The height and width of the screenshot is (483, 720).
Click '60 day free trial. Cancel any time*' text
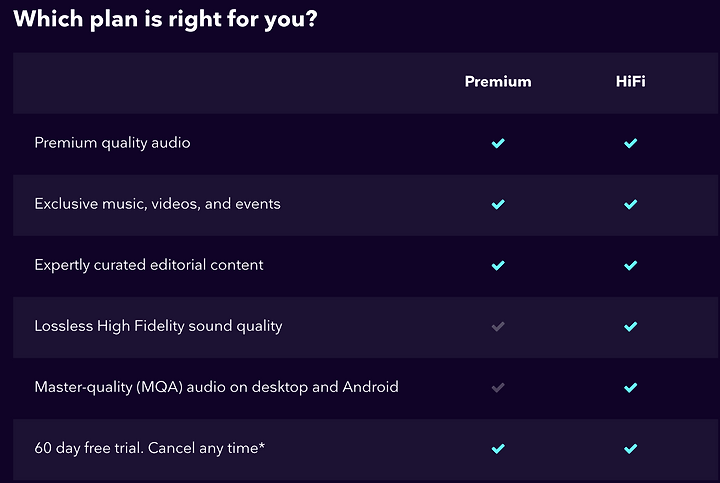pyautogui.click(x=150, y=448)
